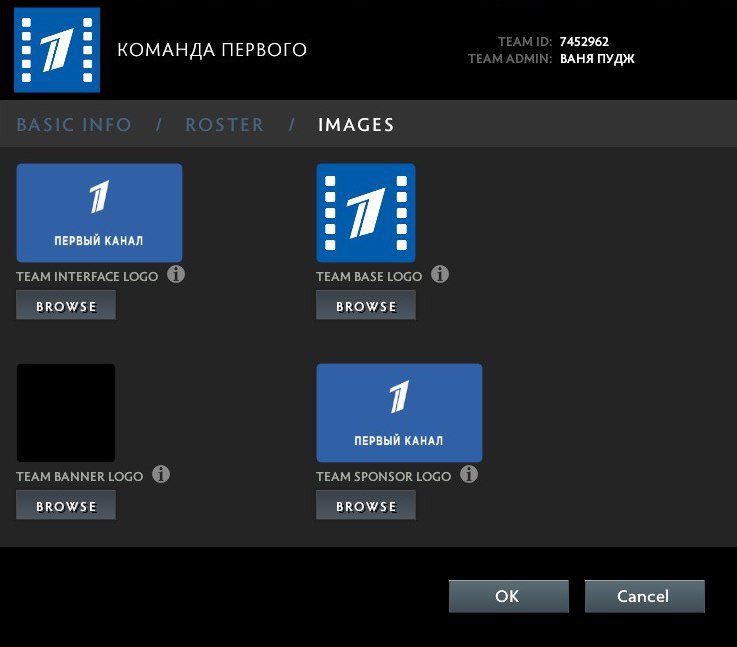
Task: Click the TEAM ADMIN: label
Action: point(510,59)
